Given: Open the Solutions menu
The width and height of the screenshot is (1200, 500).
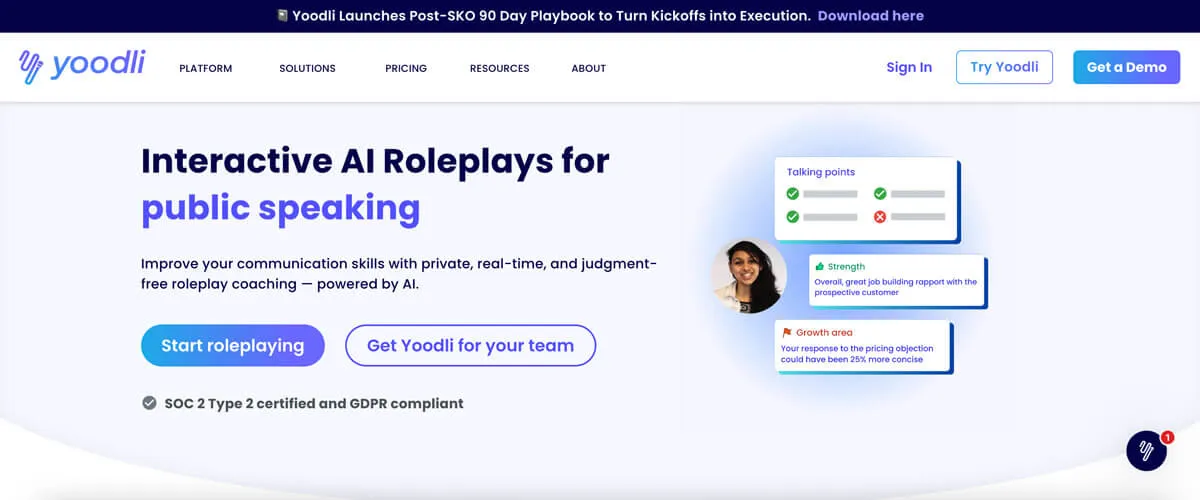Looking at the screenshot, I should pyautogui.click(x=307, y=68).
